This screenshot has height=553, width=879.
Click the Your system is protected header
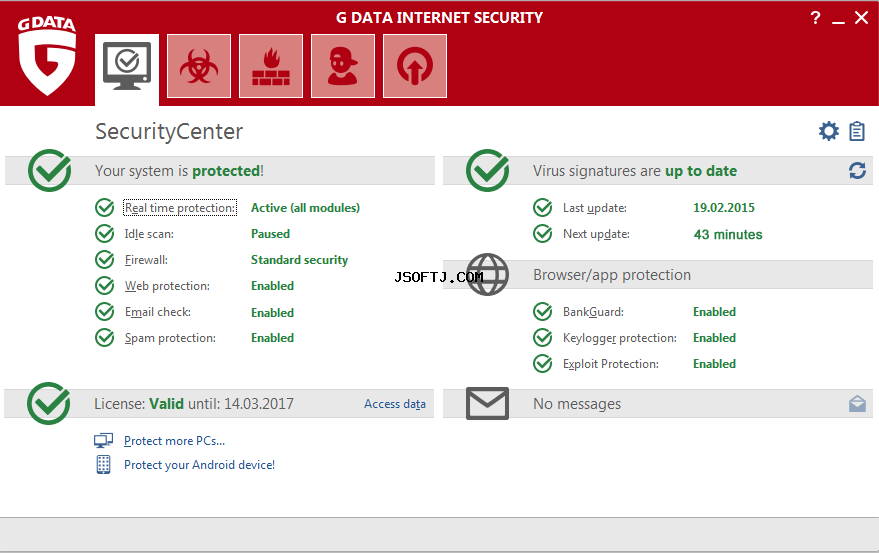tap(179, 171)
